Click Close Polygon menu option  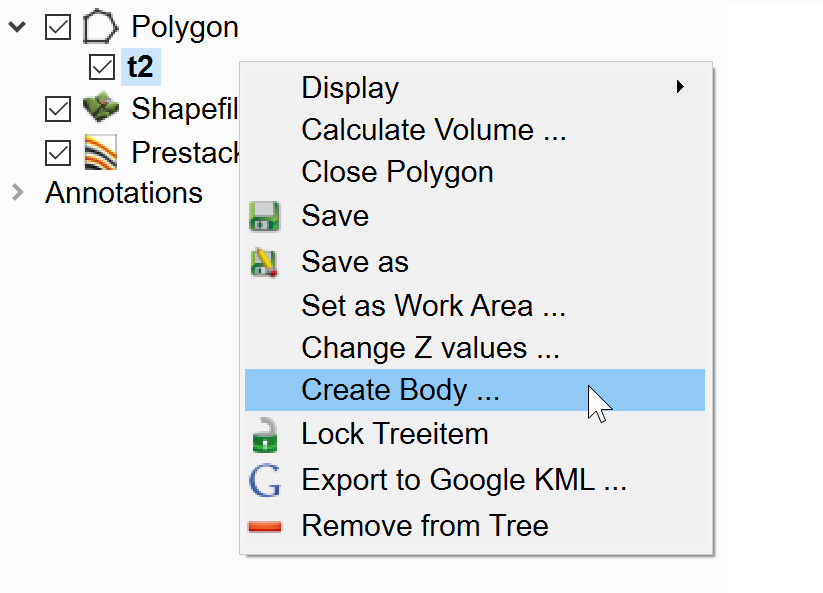[x=397, y=172]
